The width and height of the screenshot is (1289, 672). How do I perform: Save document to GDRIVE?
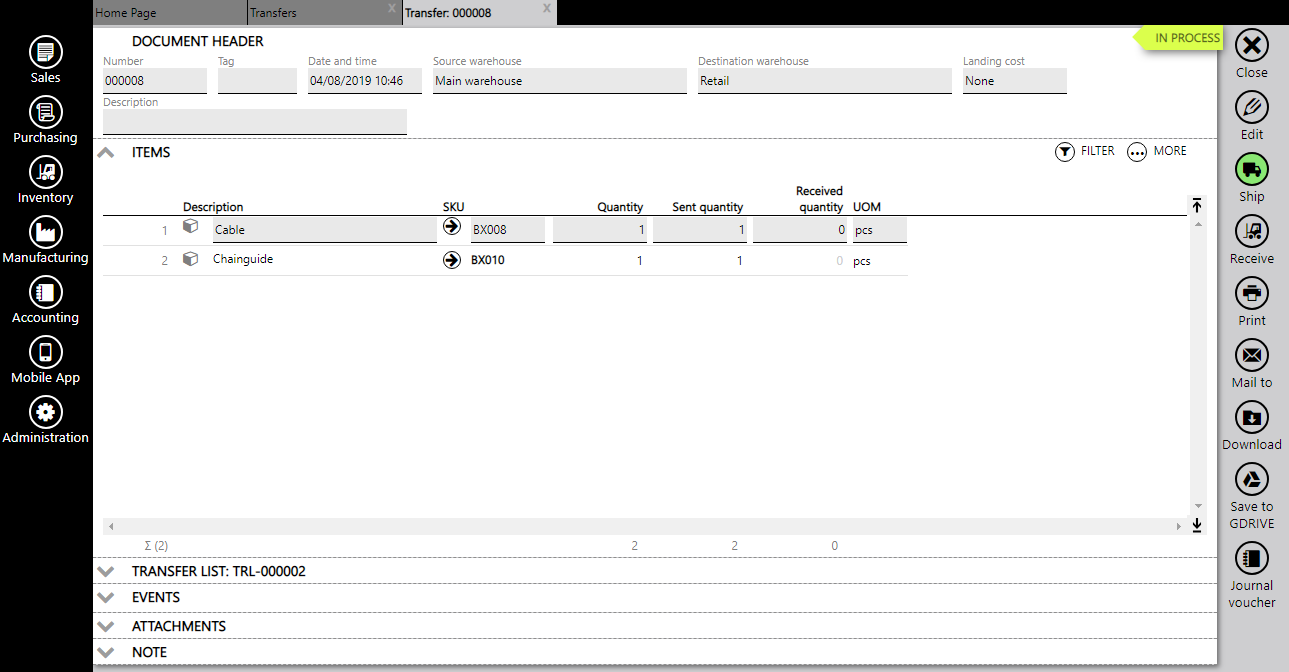[x=1251, y=480]
